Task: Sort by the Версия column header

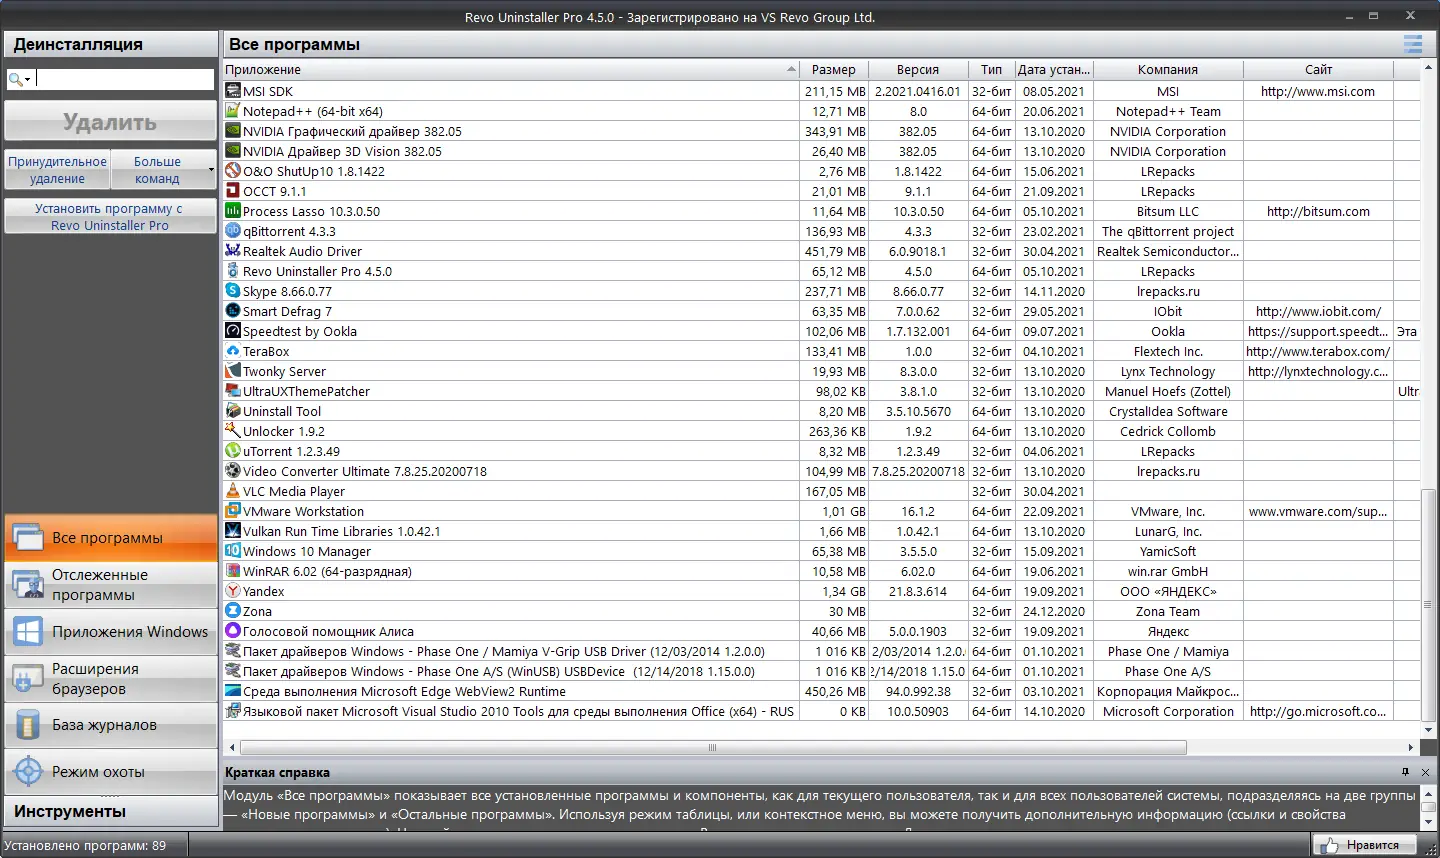Action: 918,69
